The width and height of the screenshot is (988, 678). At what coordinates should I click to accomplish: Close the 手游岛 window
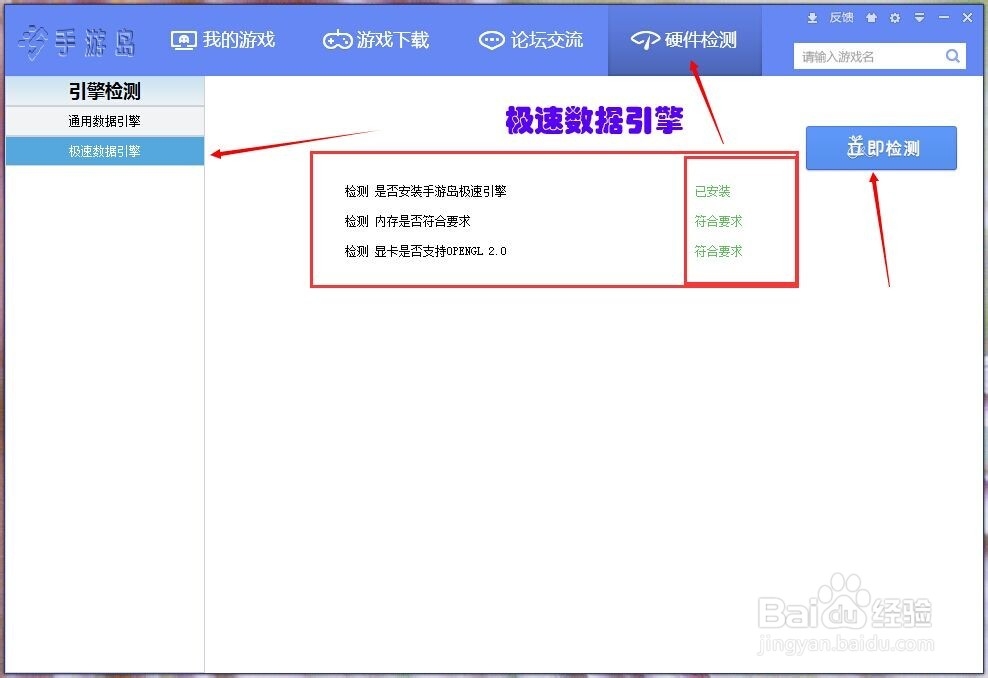click(968, 18)
